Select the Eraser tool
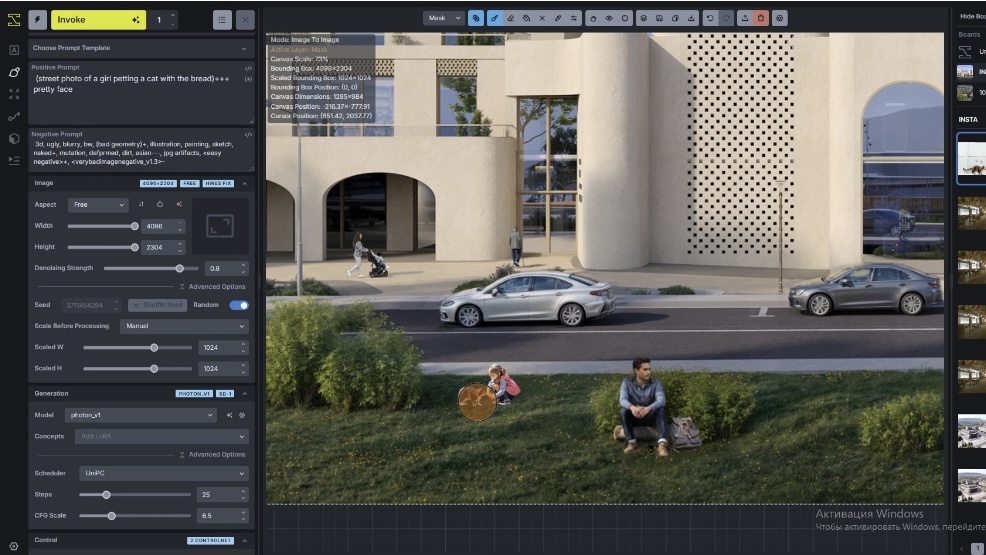The width and height of the screenshot is (986, 555). pyautogui.click(x=511, y=18)
